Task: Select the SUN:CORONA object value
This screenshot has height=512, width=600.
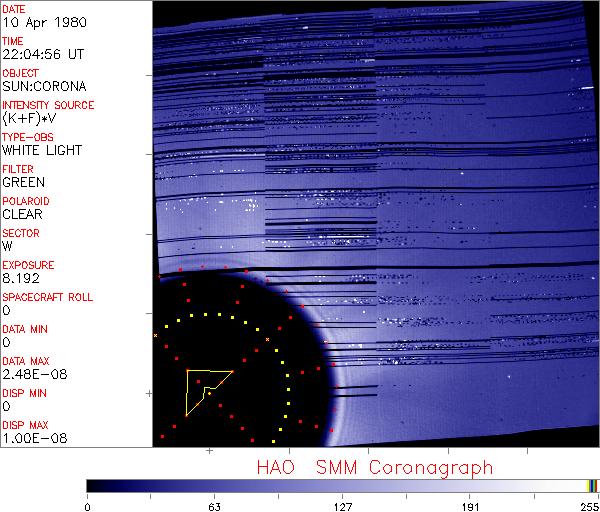Action: point(44,85)
